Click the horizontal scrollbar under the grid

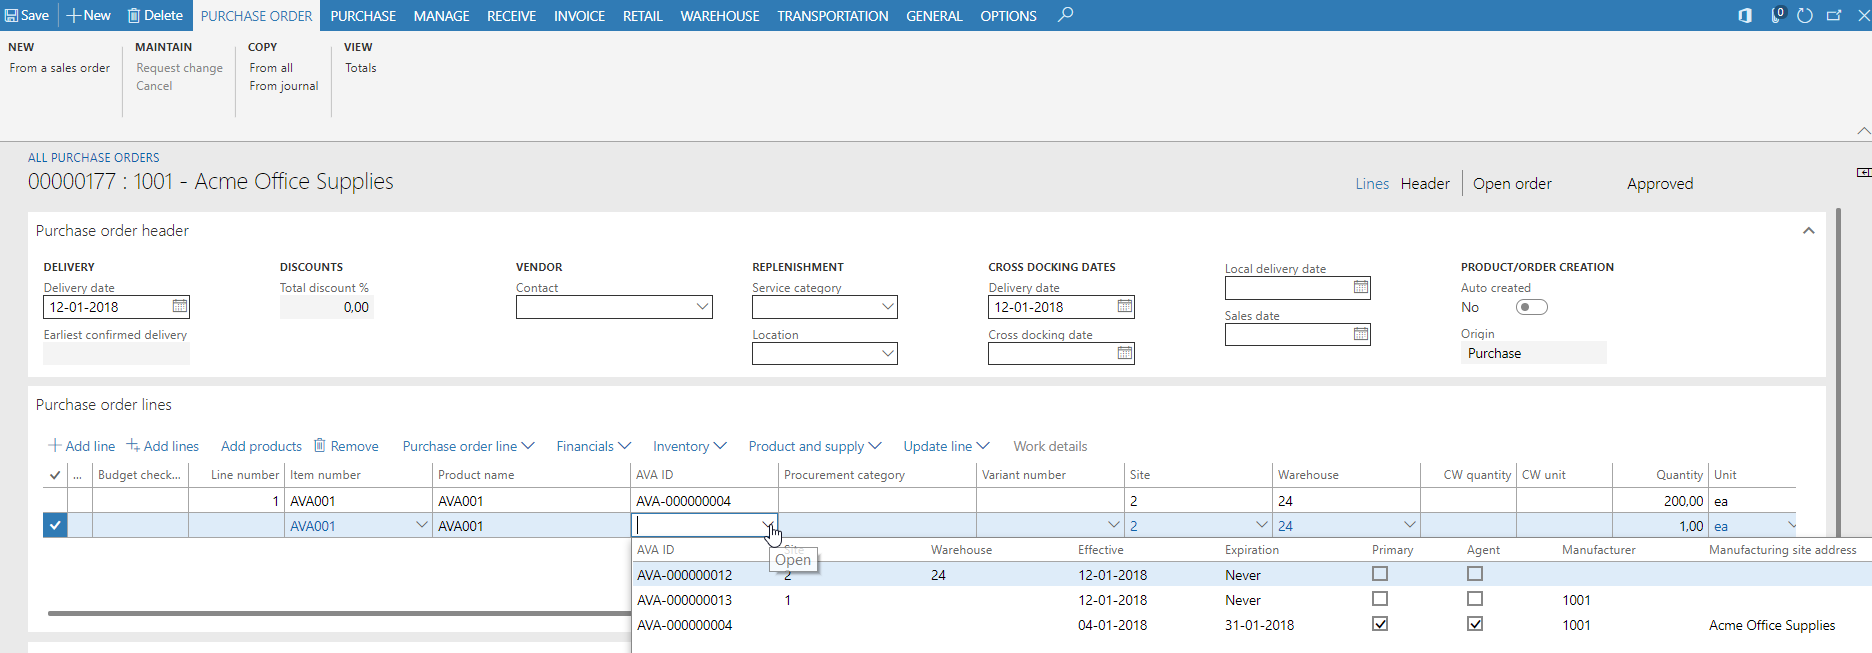[x=339, y=613]
